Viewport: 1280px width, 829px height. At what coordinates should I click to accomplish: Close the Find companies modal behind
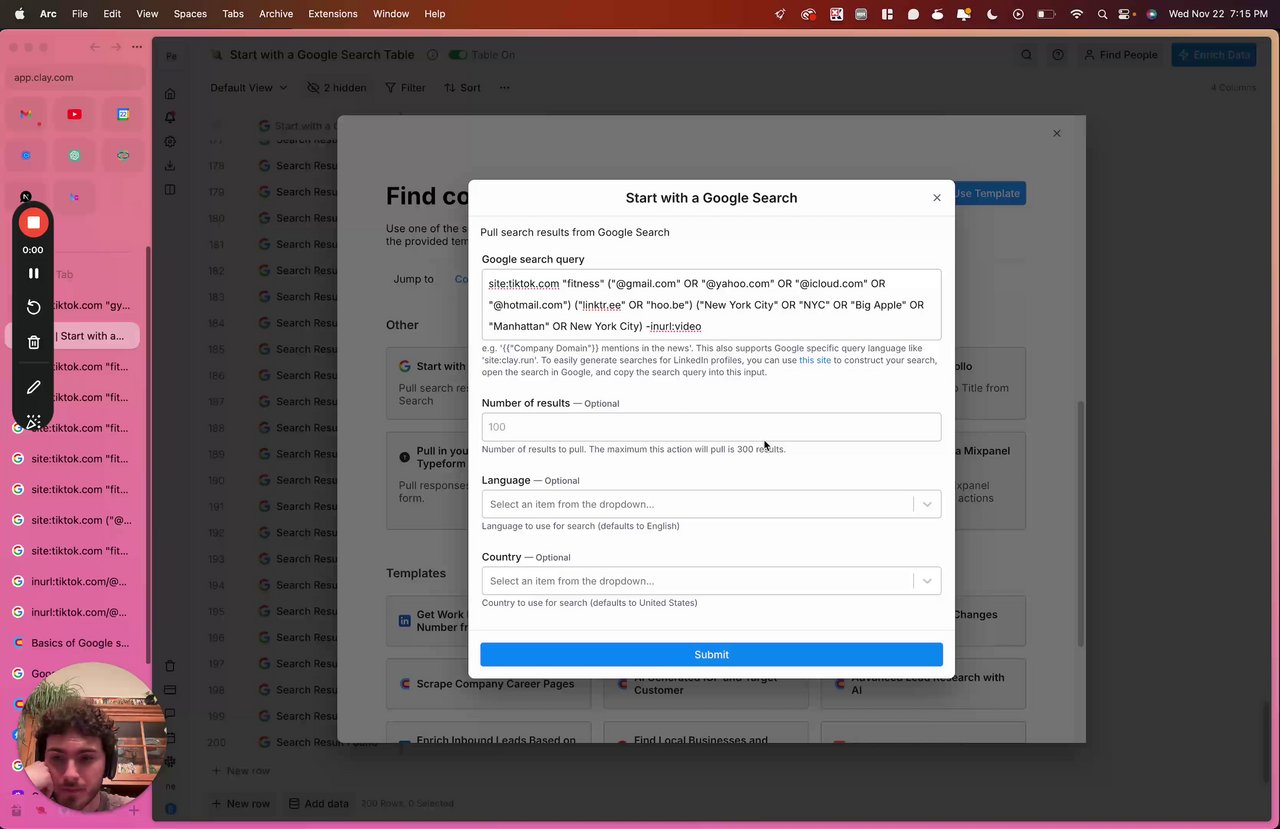(x=1056, y=133)
